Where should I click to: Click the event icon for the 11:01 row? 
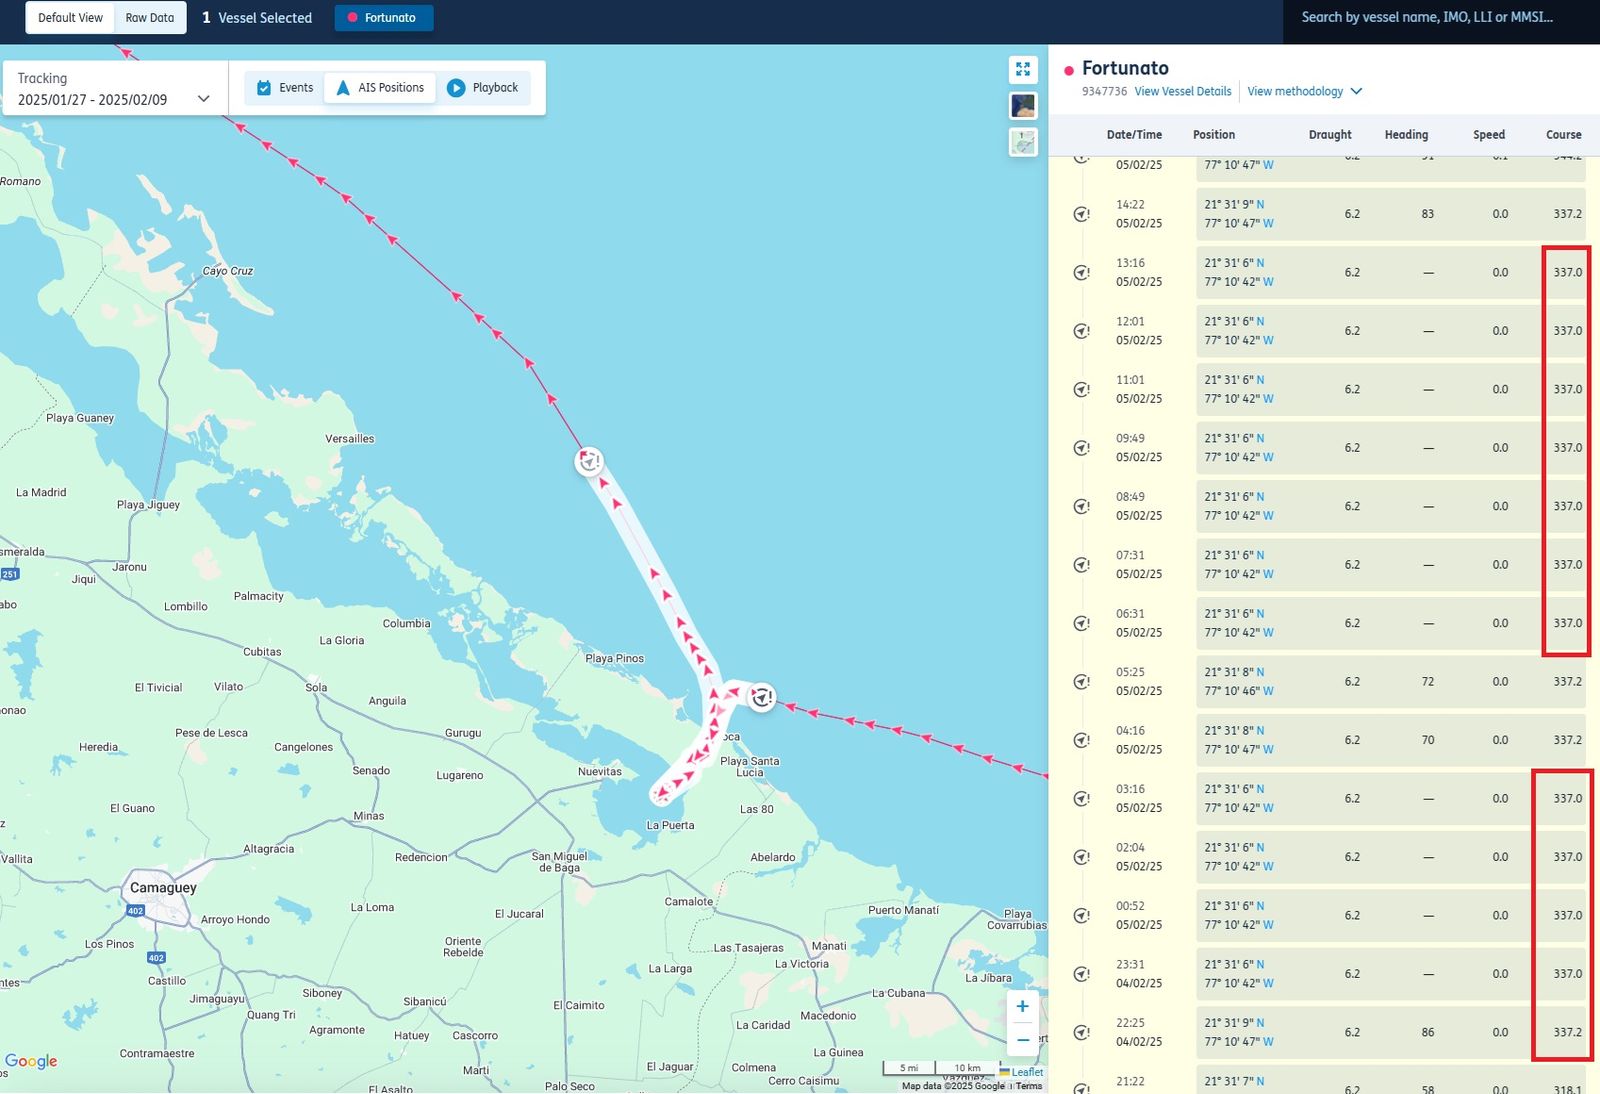click(x=1081, y=389)
